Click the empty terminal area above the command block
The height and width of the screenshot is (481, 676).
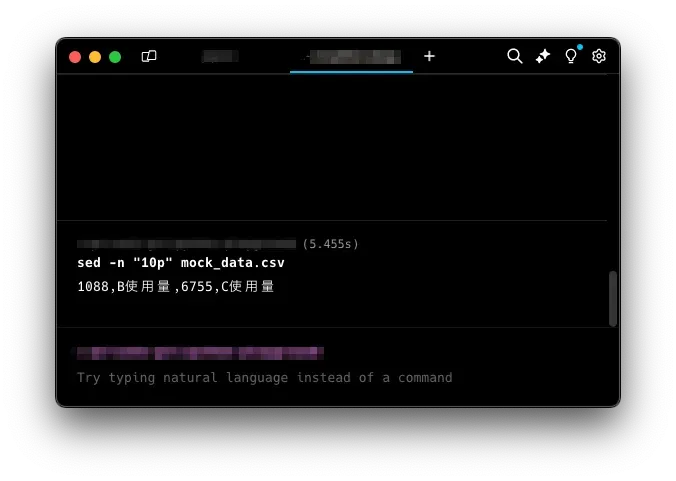(x=332, y=147)
